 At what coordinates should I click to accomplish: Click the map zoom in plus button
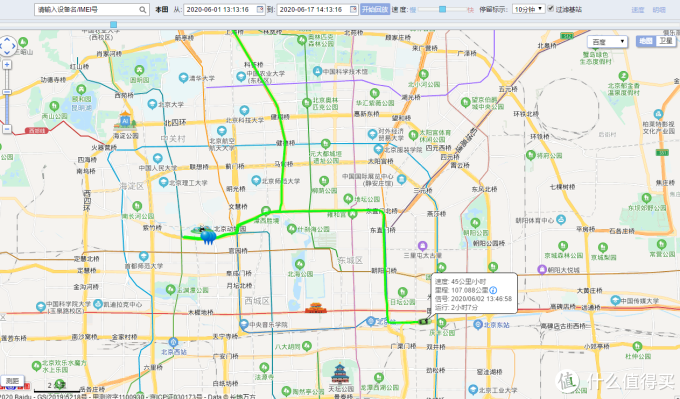click(x=7, y=65)
